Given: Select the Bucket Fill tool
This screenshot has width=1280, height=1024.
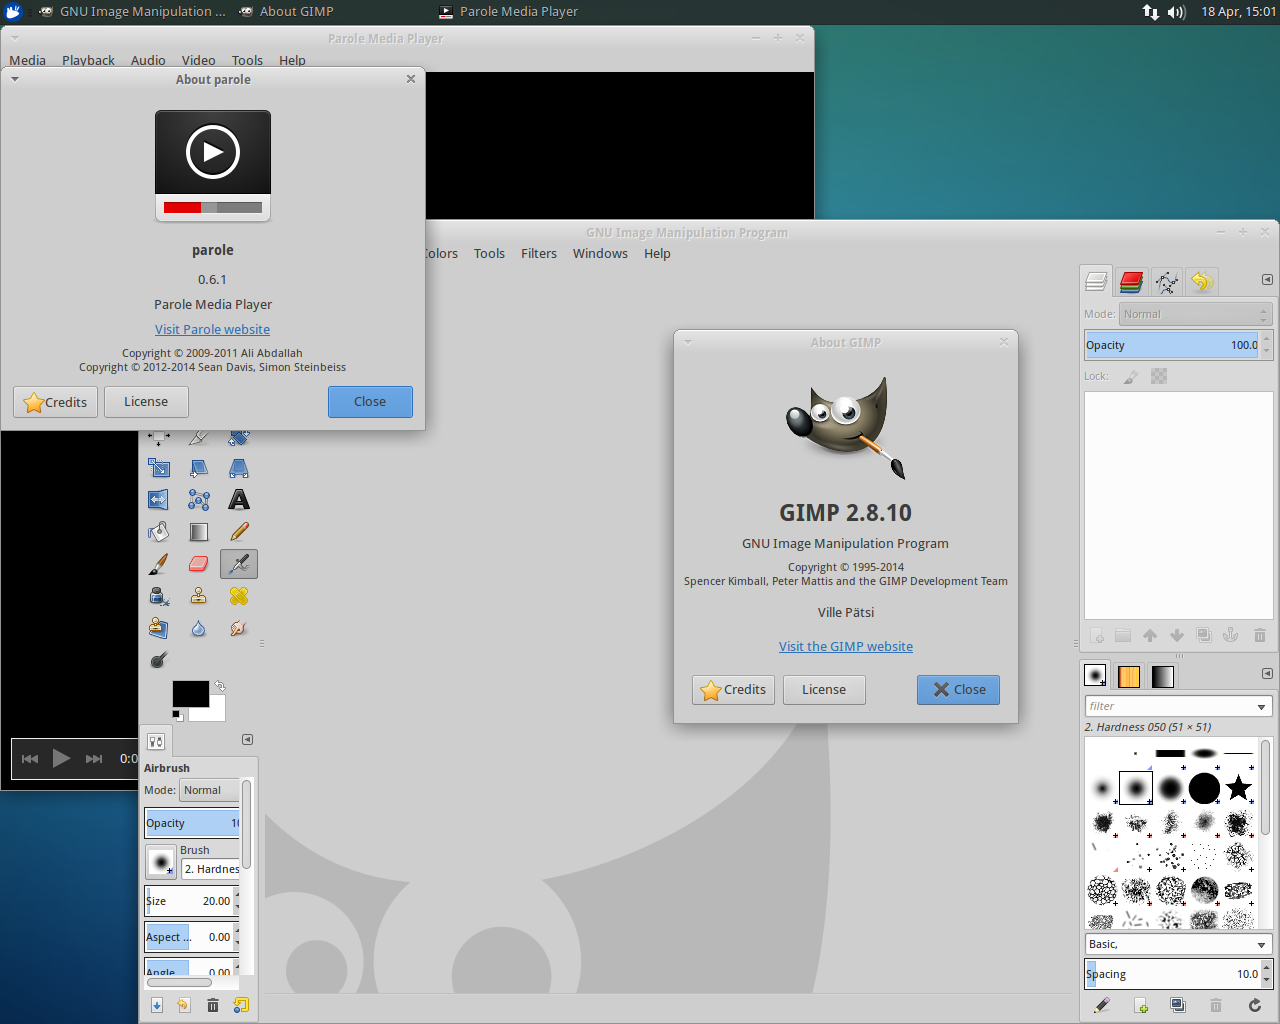Looking at the screenshot, I should (159, 532).
